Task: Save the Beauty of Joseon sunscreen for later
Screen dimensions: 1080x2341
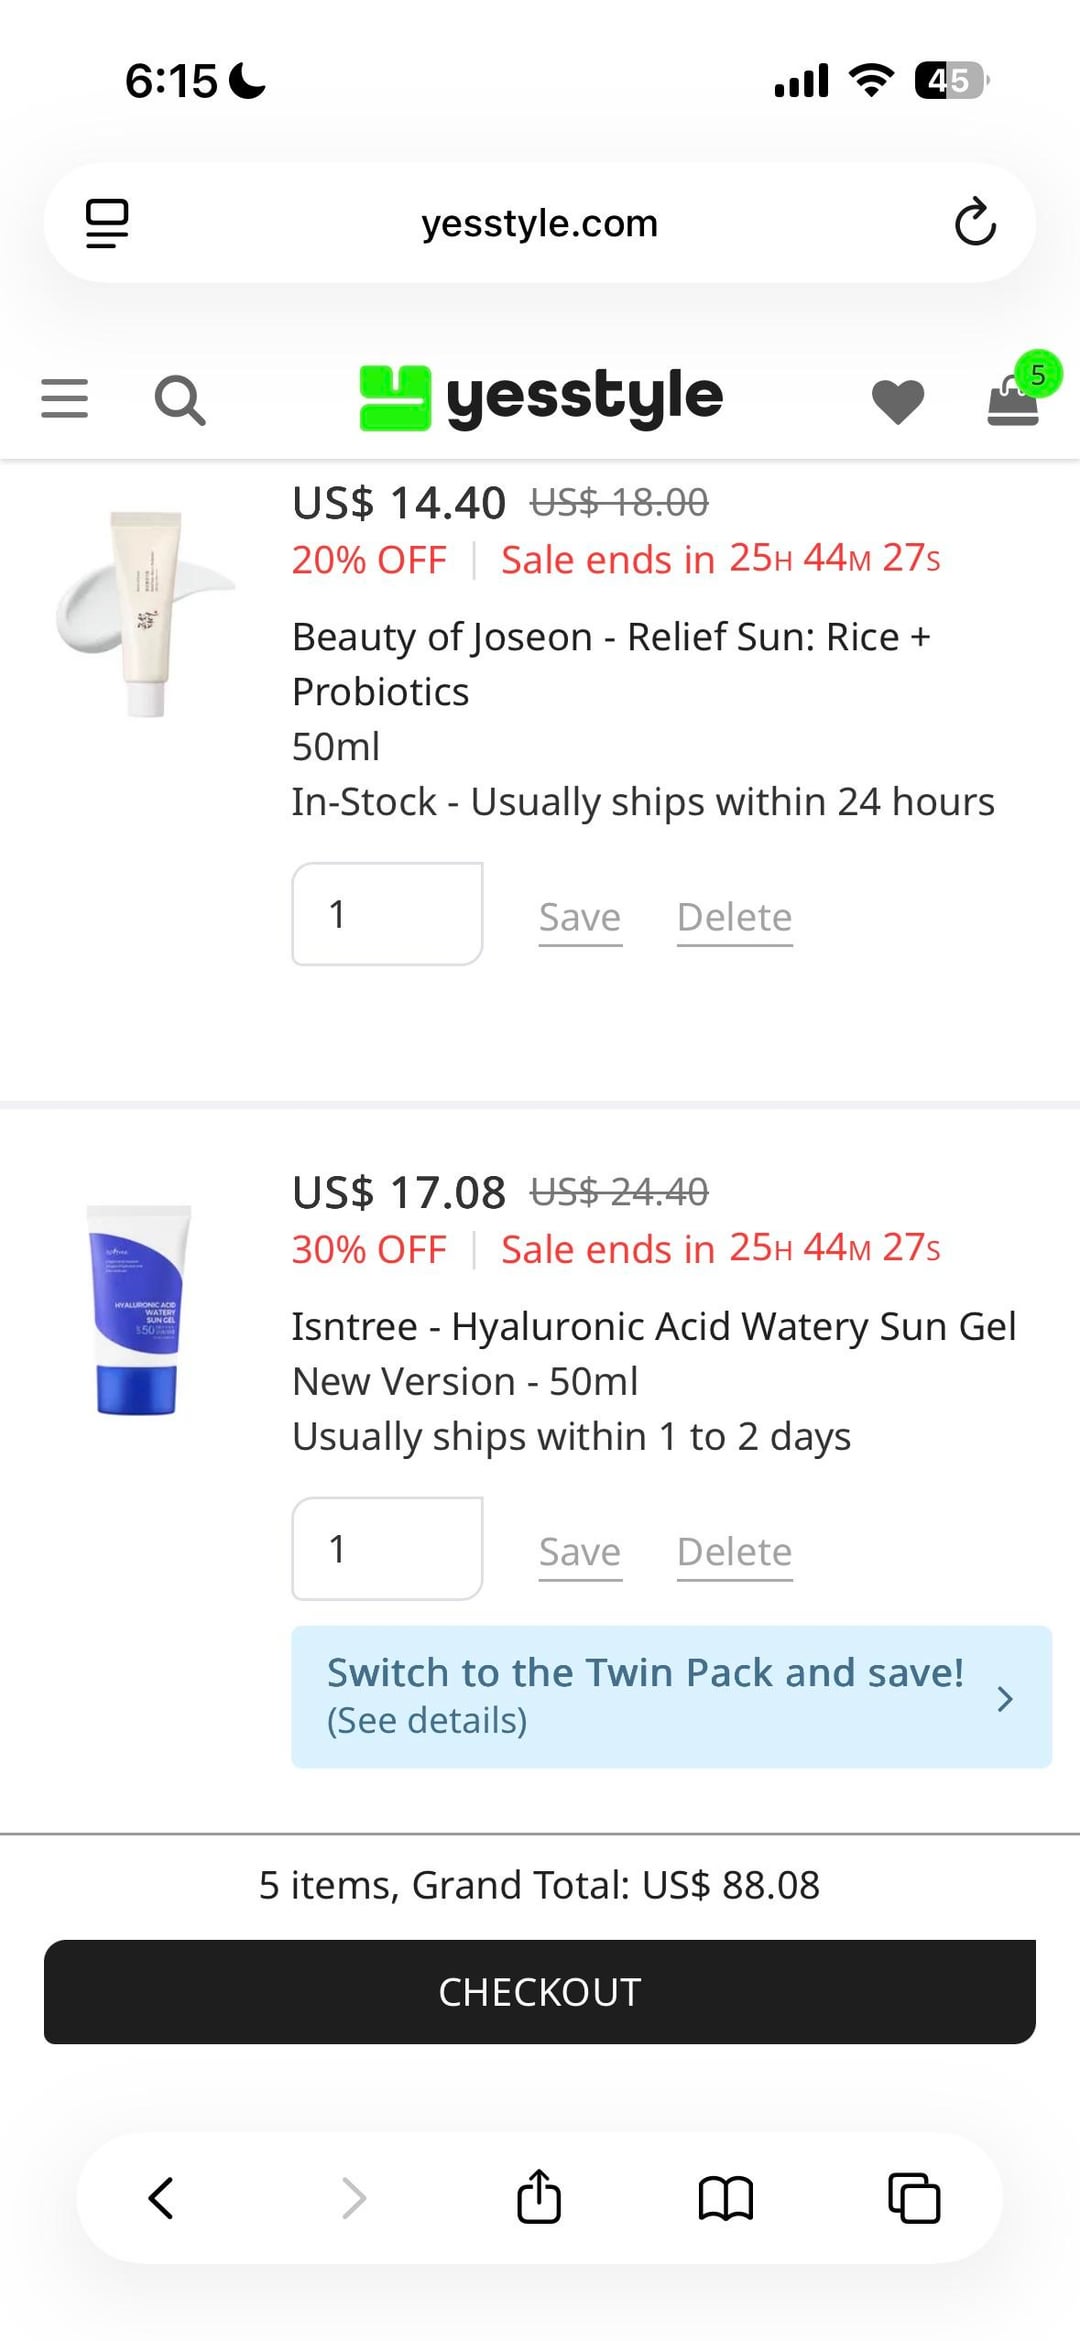Action: [580, 917]
